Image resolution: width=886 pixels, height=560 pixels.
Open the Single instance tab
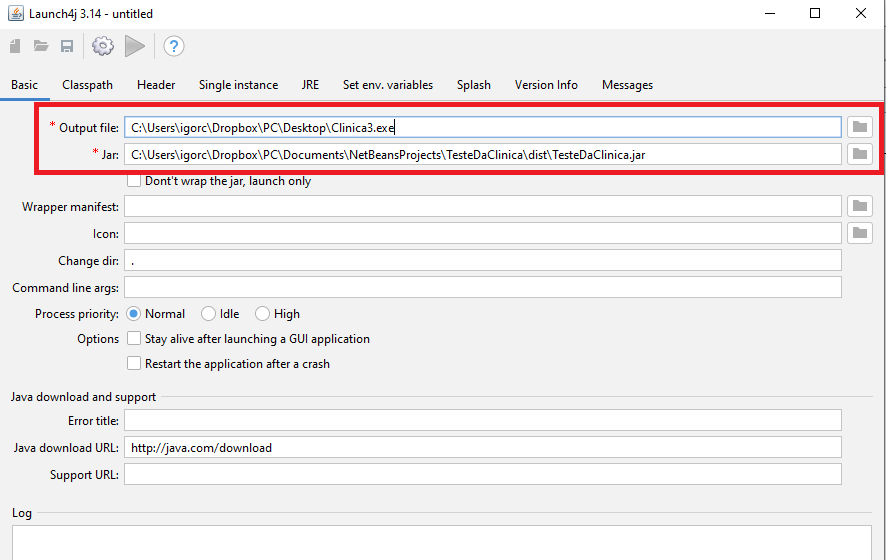[238, 85]
